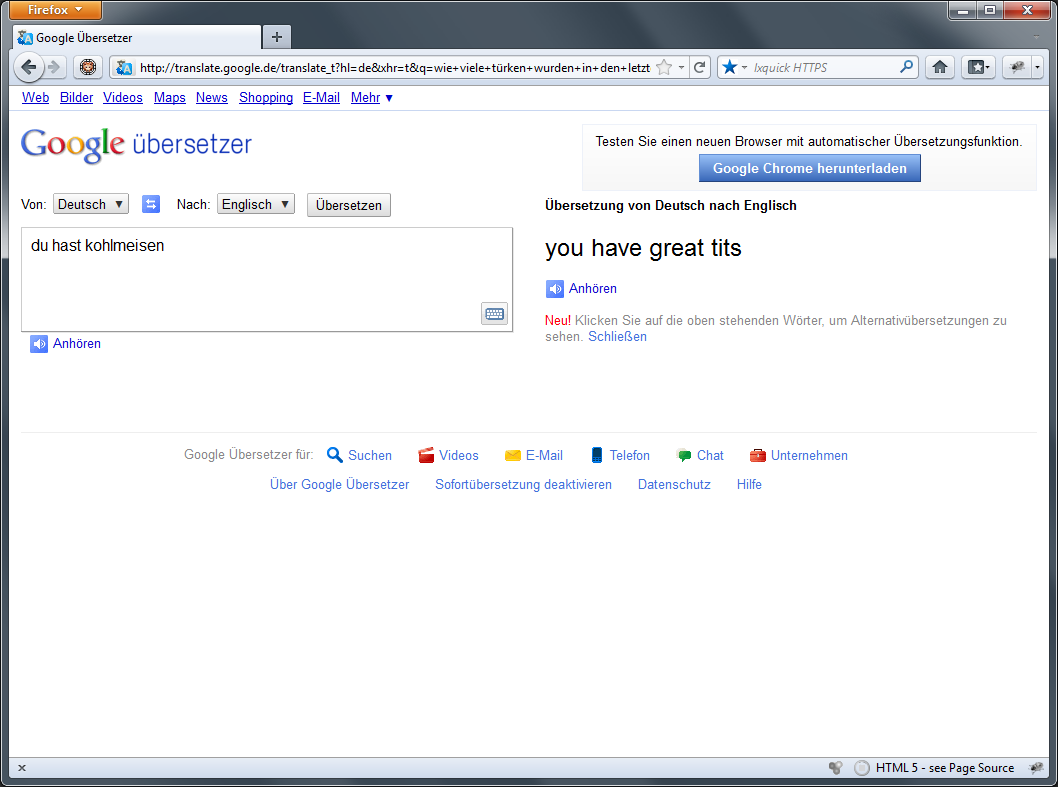Swap source and target languages
Viewport: 1058px width, 787px height.
(x=151, y=204)
